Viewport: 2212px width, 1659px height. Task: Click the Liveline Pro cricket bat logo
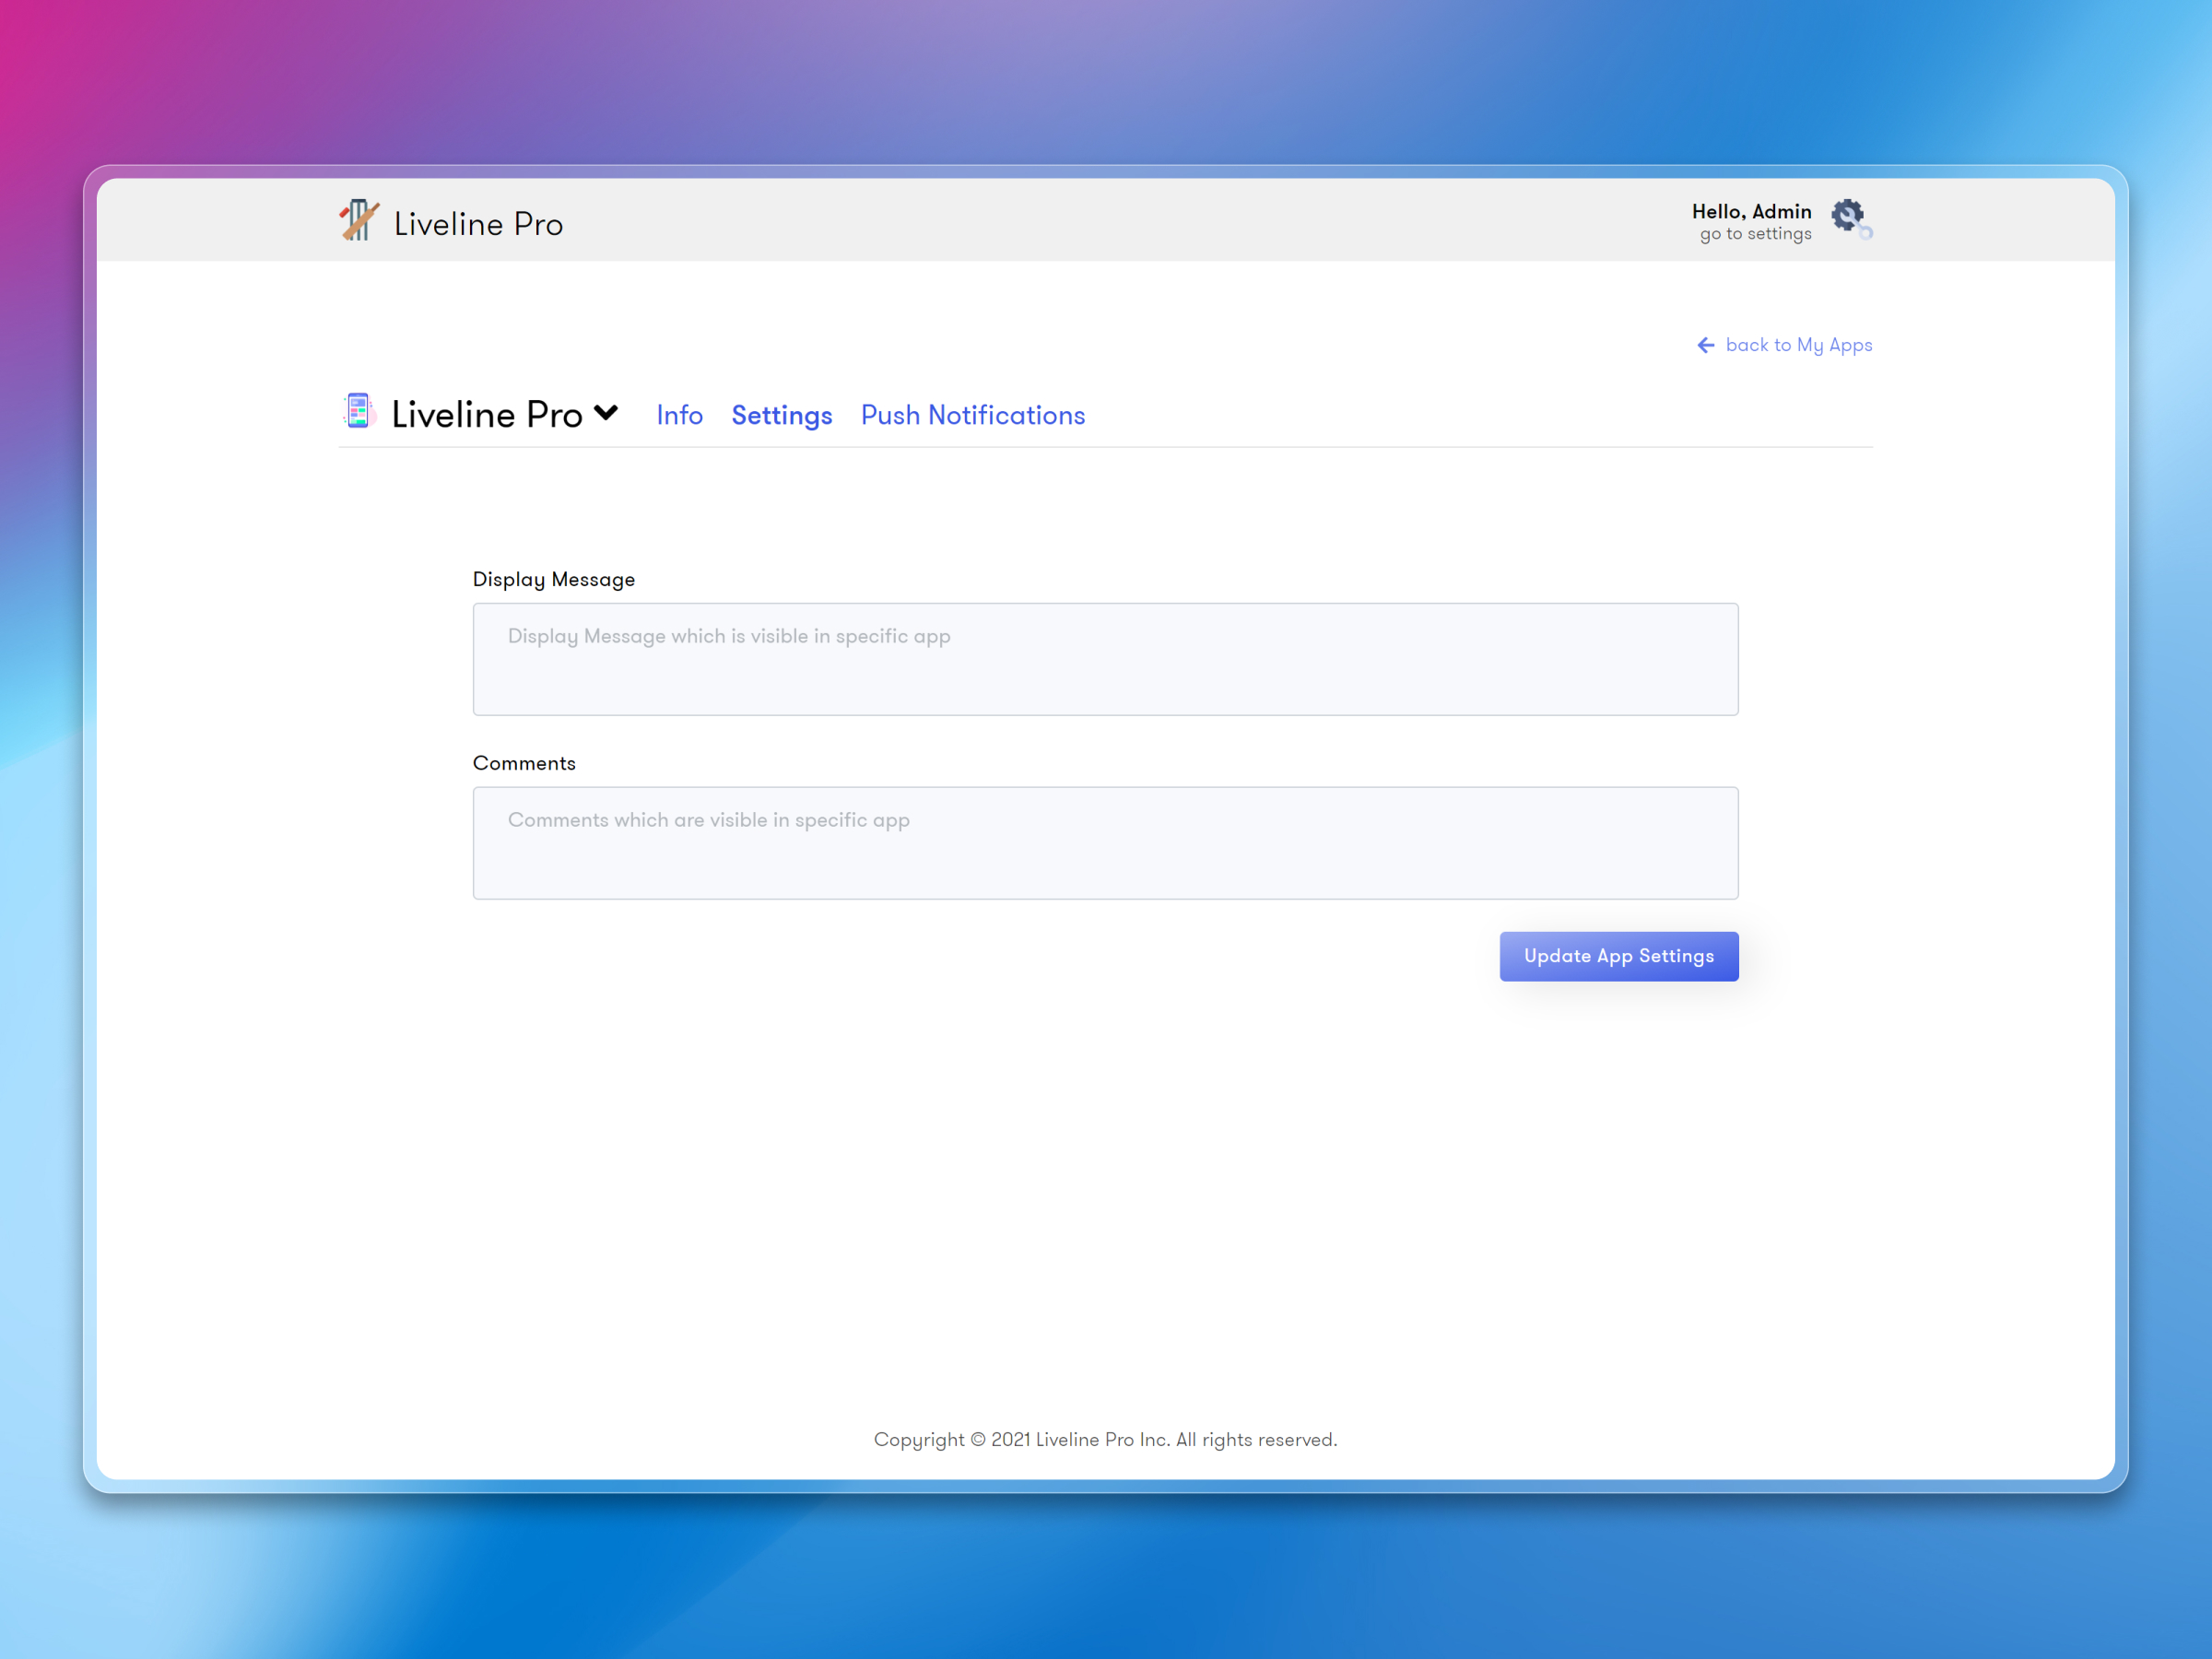(358, 220)
